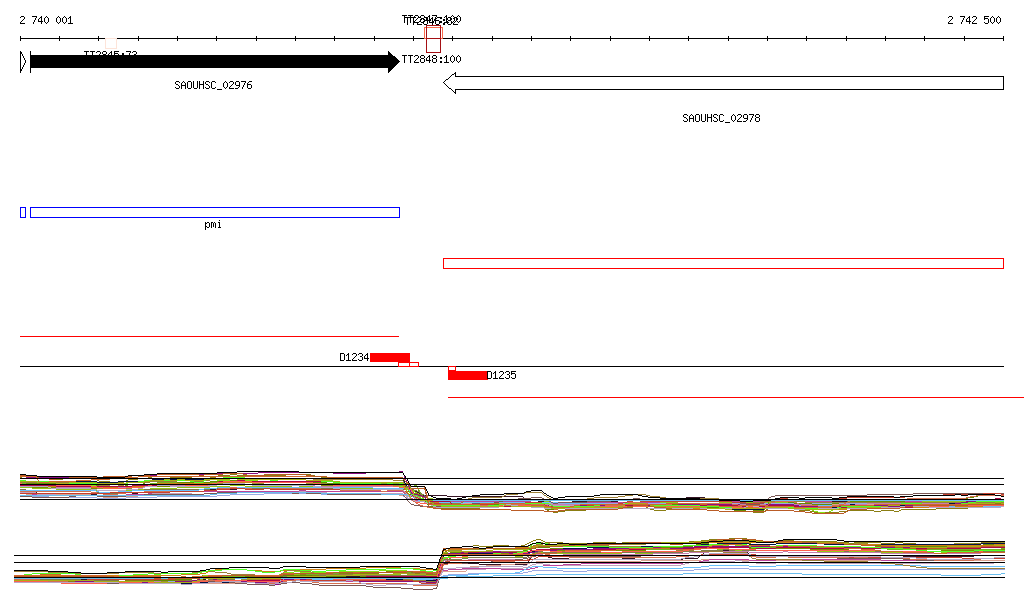Click the start coordinate 2 740 001
This screenshot has width=1024, height=611.
tap(46, 20)
